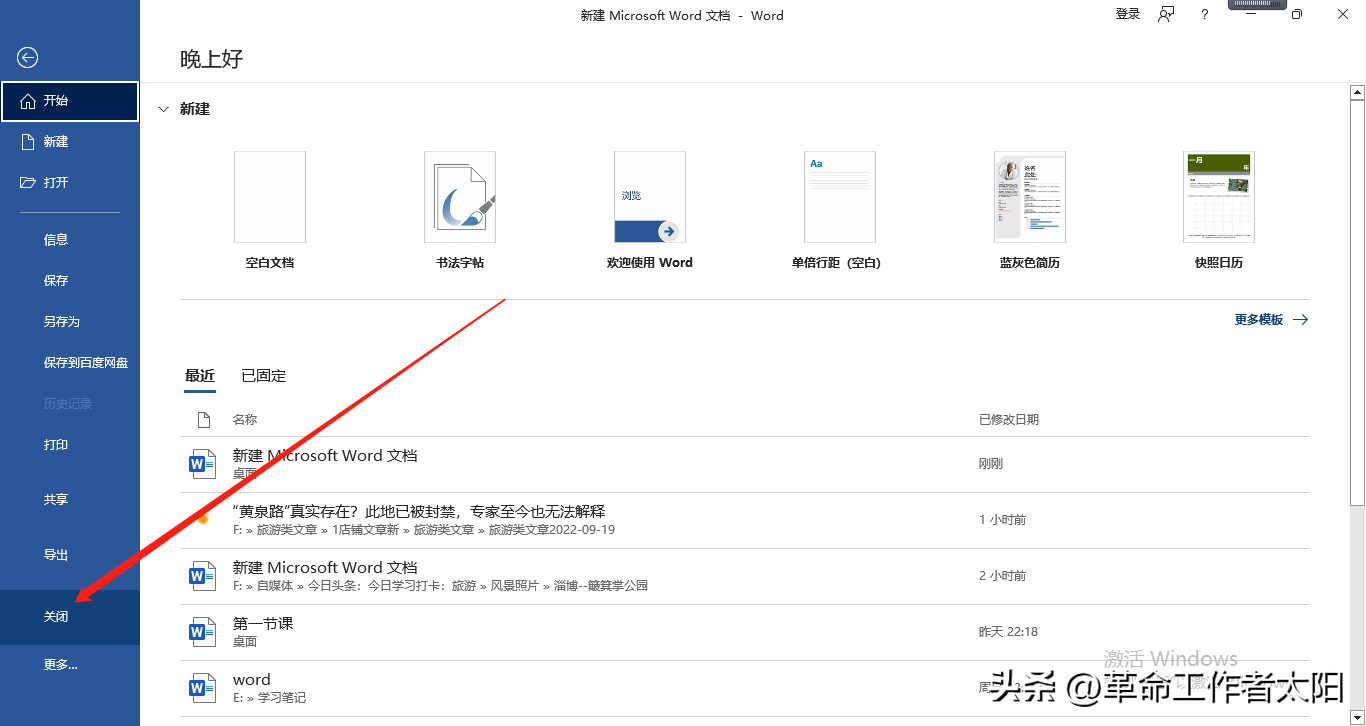Click Word icon beside the word file
Image resolution: width=1366 pixels, height=726 pixels.
[x=203, y=688]
